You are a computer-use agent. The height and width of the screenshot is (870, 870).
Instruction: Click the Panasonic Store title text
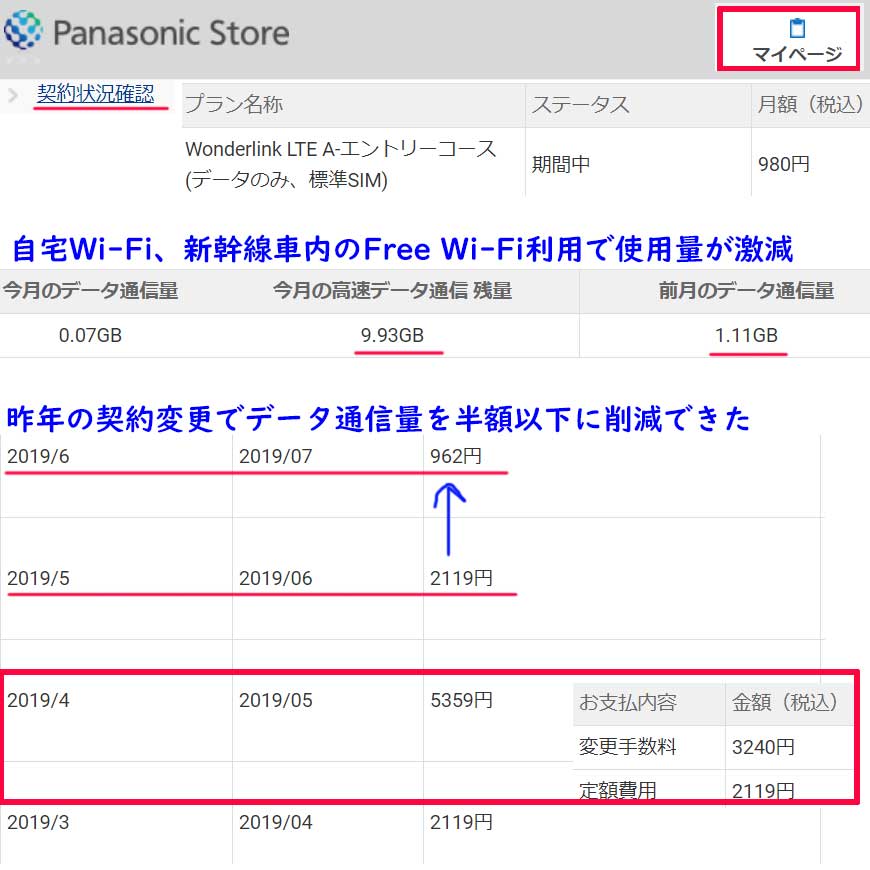pyautogui.click(x=171, y=33)
